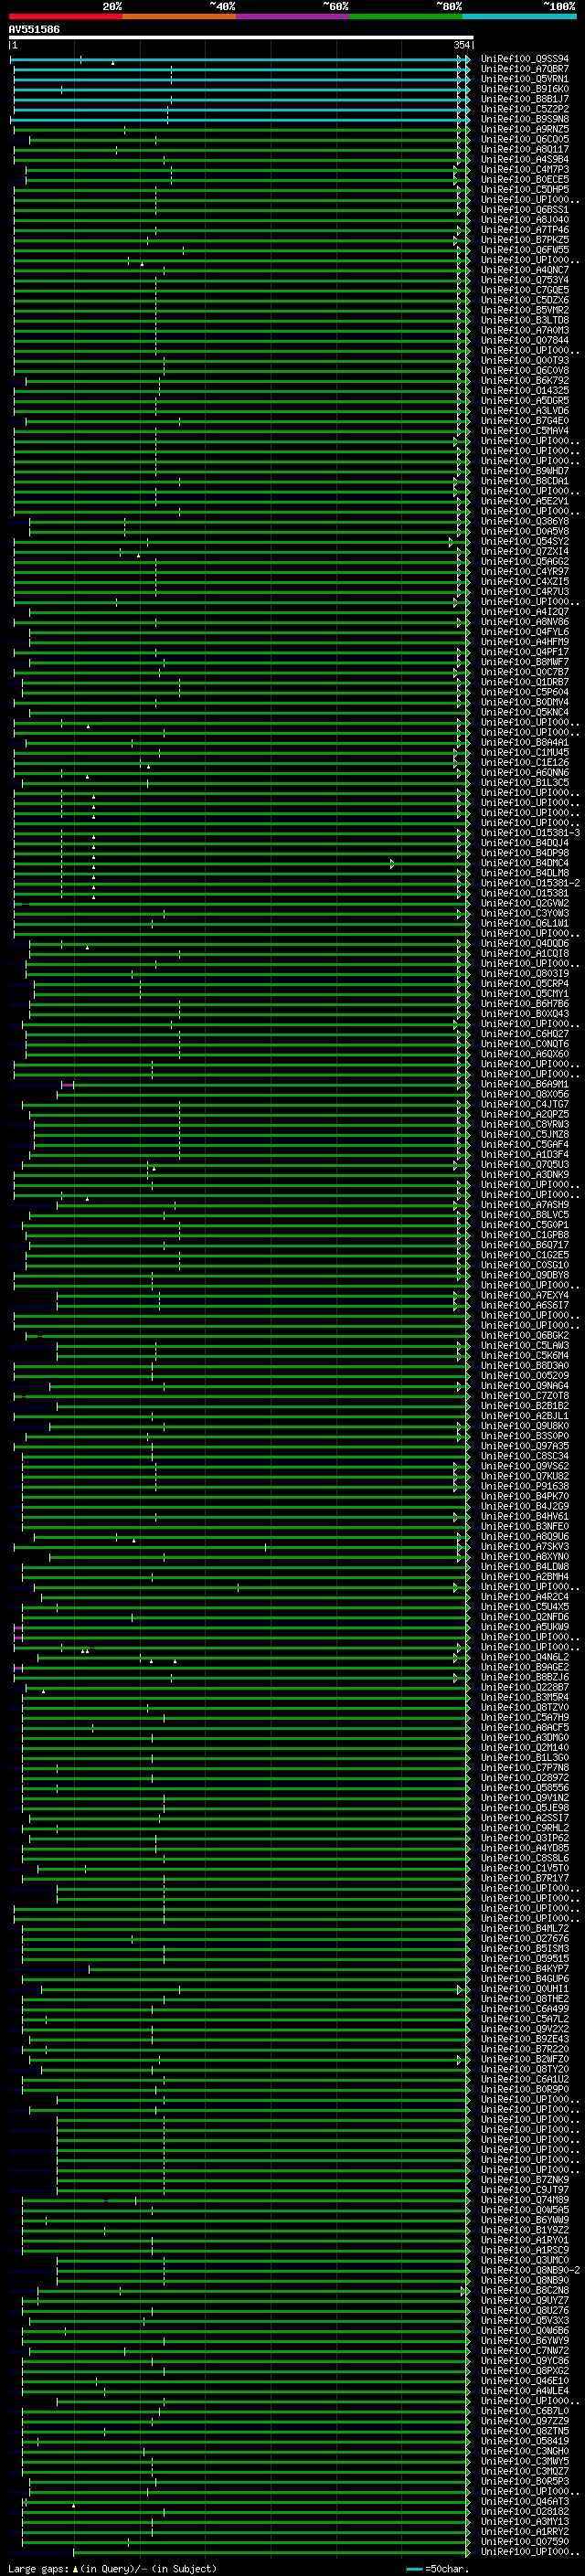Screen dimensions: 585x2576
Task: Open hit UniRef100_Q9SS94
Action: pos(525,59)
